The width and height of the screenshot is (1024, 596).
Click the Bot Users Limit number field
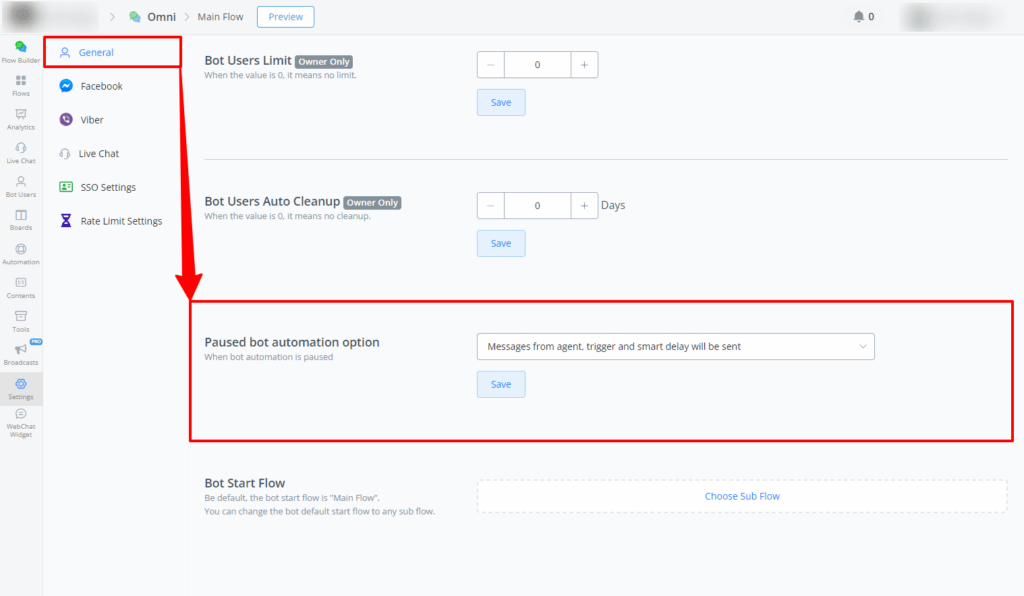tap(537, 65)
